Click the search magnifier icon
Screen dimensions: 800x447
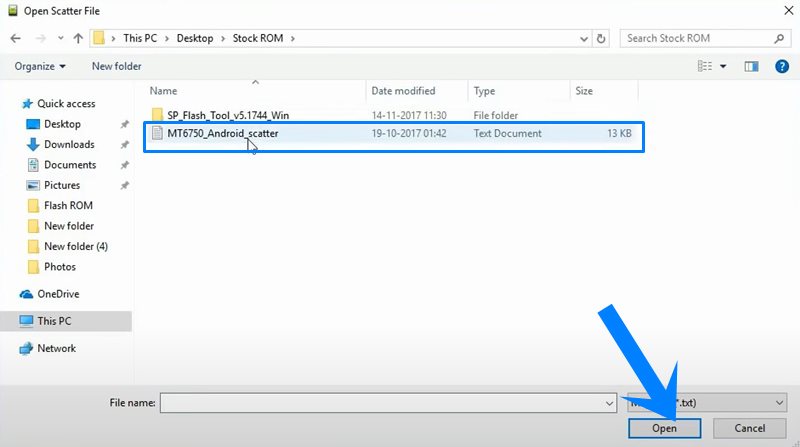(x=779, y=38)
